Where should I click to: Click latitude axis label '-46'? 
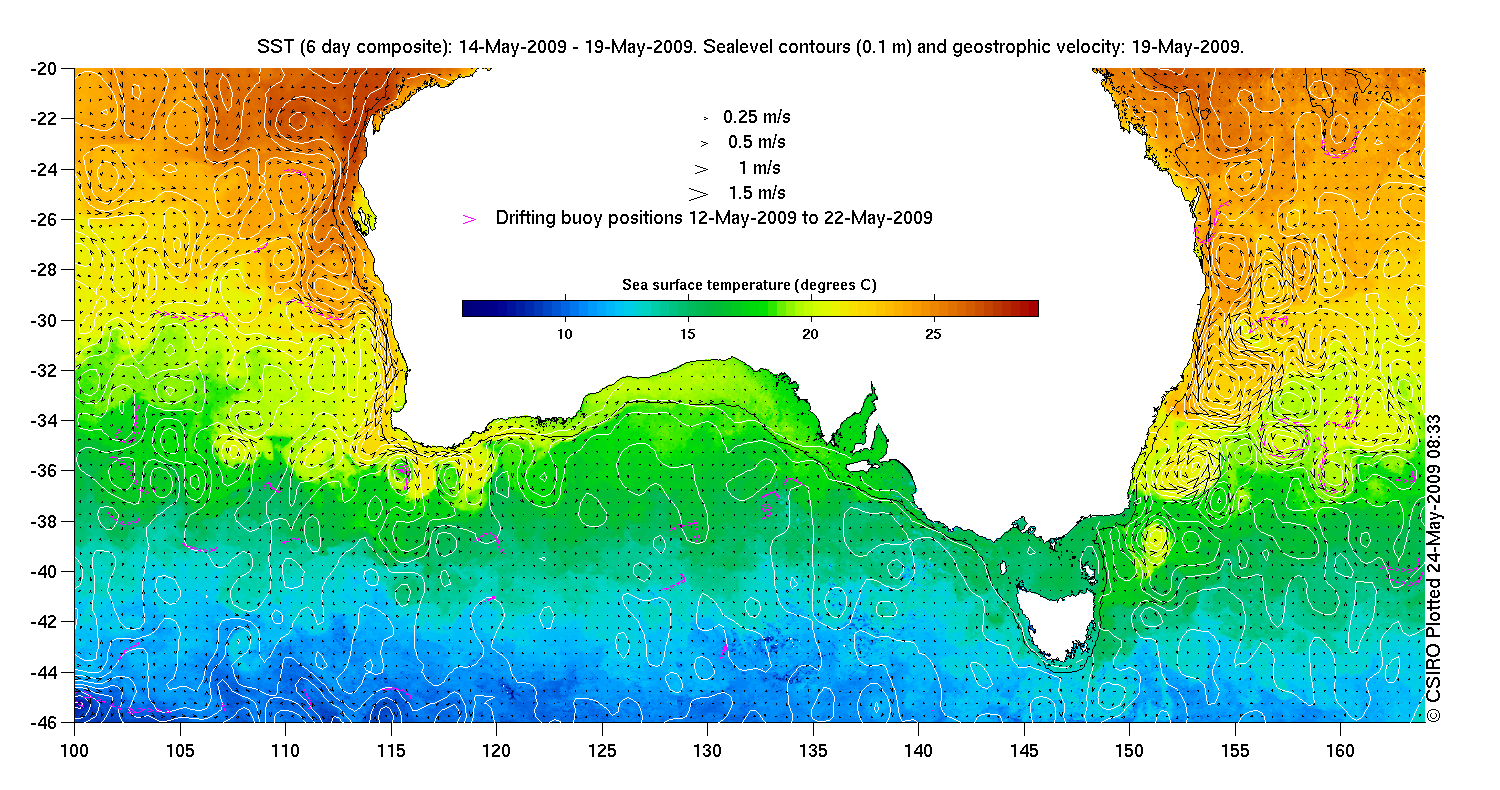point(46,721)
